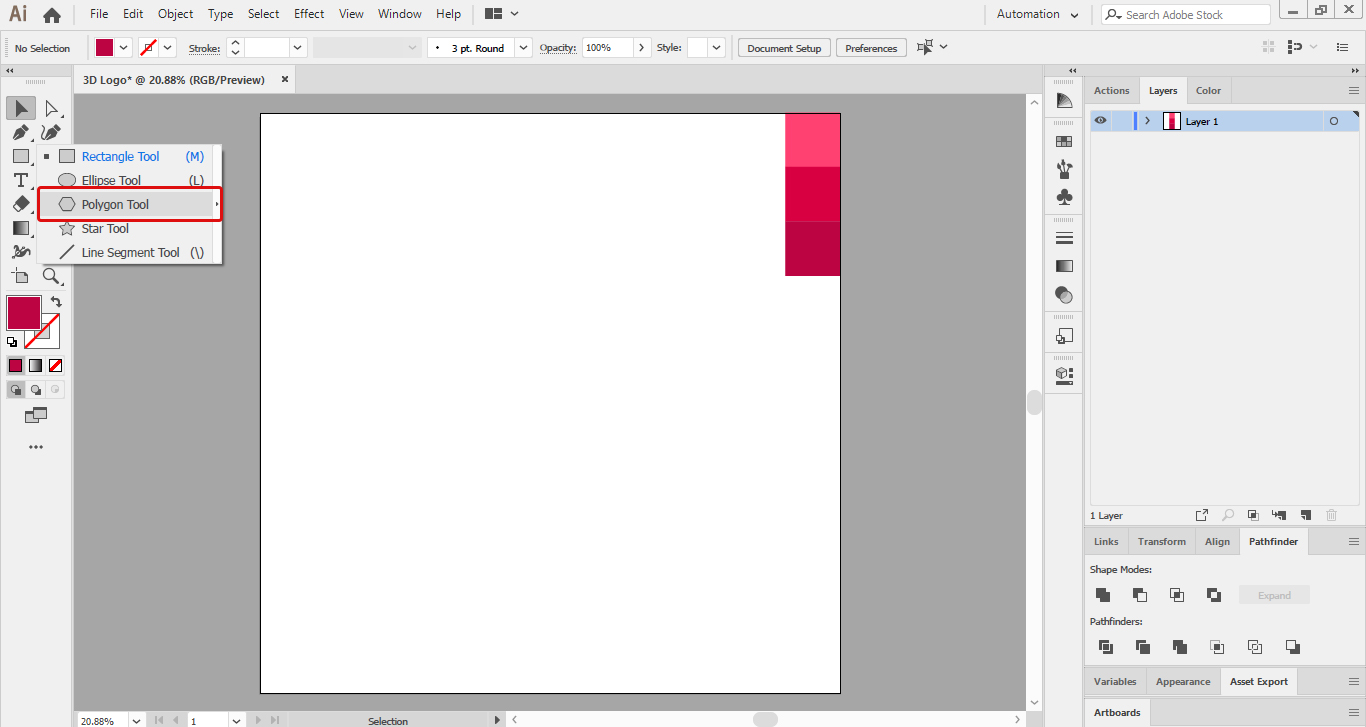Create new layer icon
The height and width of the screenshot is (727, 1366).
tap(1305, 515)
